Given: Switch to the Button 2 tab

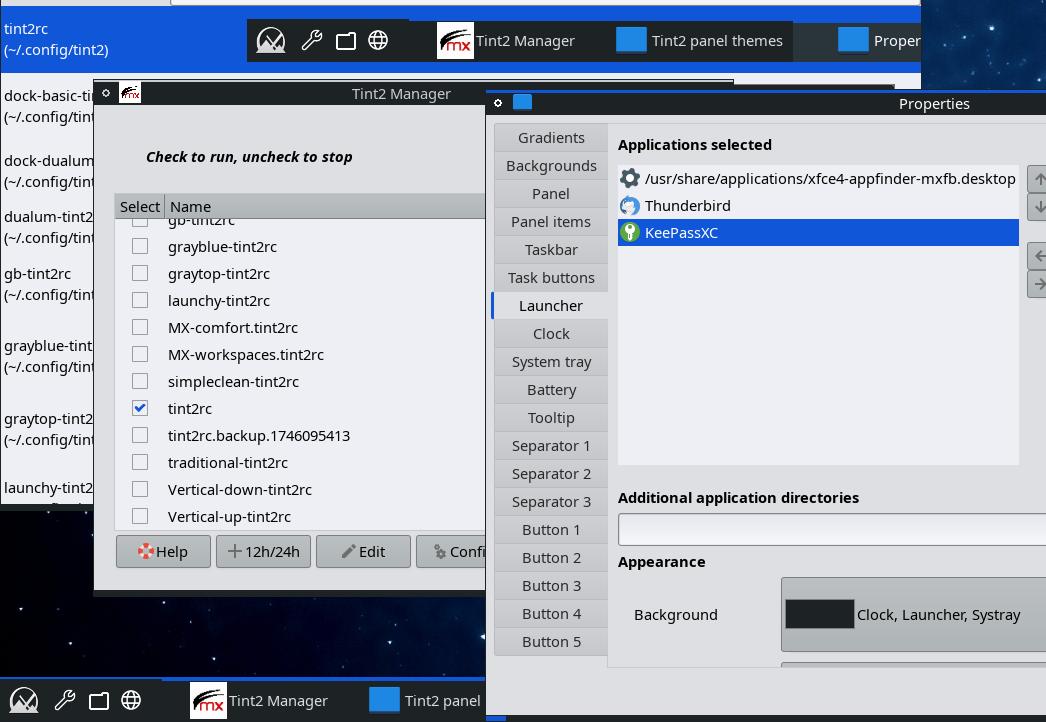Looking at the screenshot, I should [x=551, y=558].
